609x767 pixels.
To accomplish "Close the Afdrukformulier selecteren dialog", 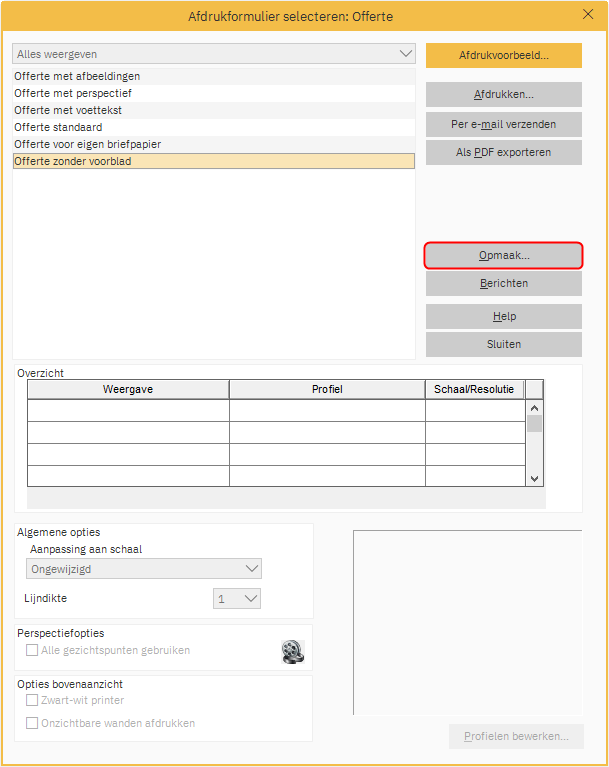I will (x=588, y=15).
